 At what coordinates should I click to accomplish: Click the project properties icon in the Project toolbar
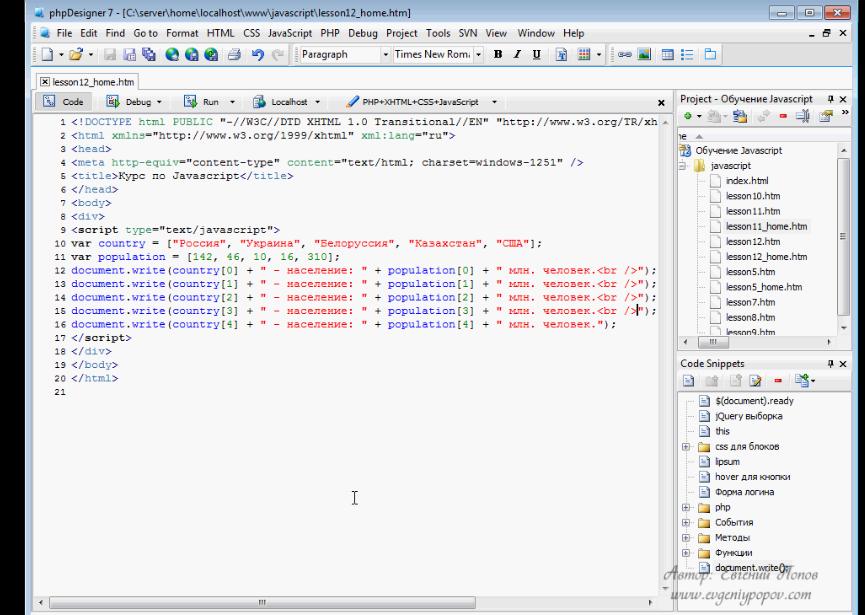[x=826, y=116]
